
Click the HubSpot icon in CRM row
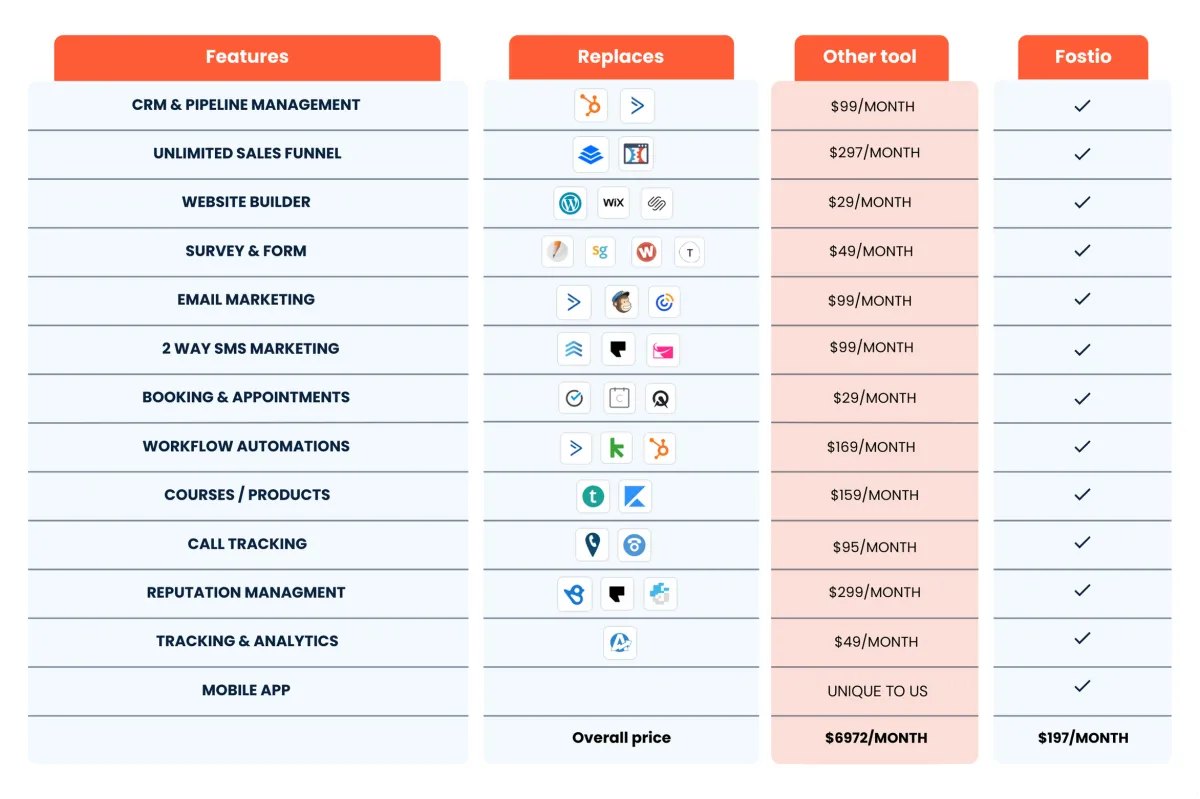point(592,106)
